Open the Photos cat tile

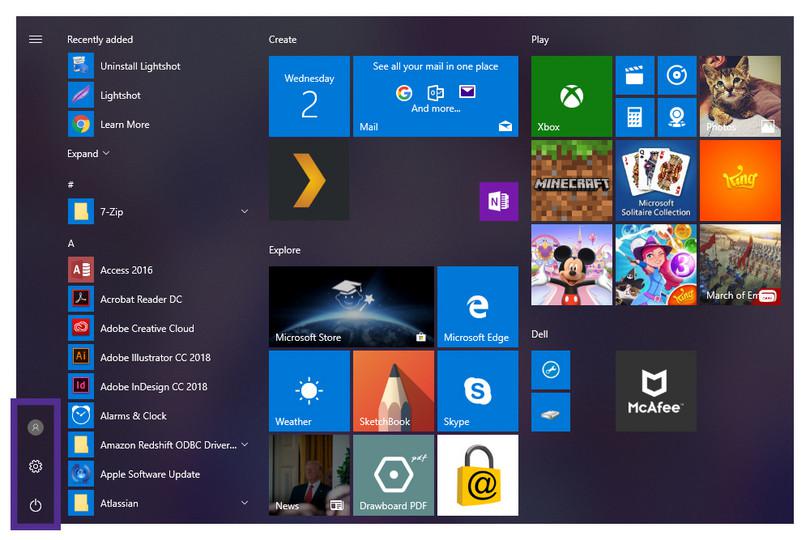coord(740,96)
